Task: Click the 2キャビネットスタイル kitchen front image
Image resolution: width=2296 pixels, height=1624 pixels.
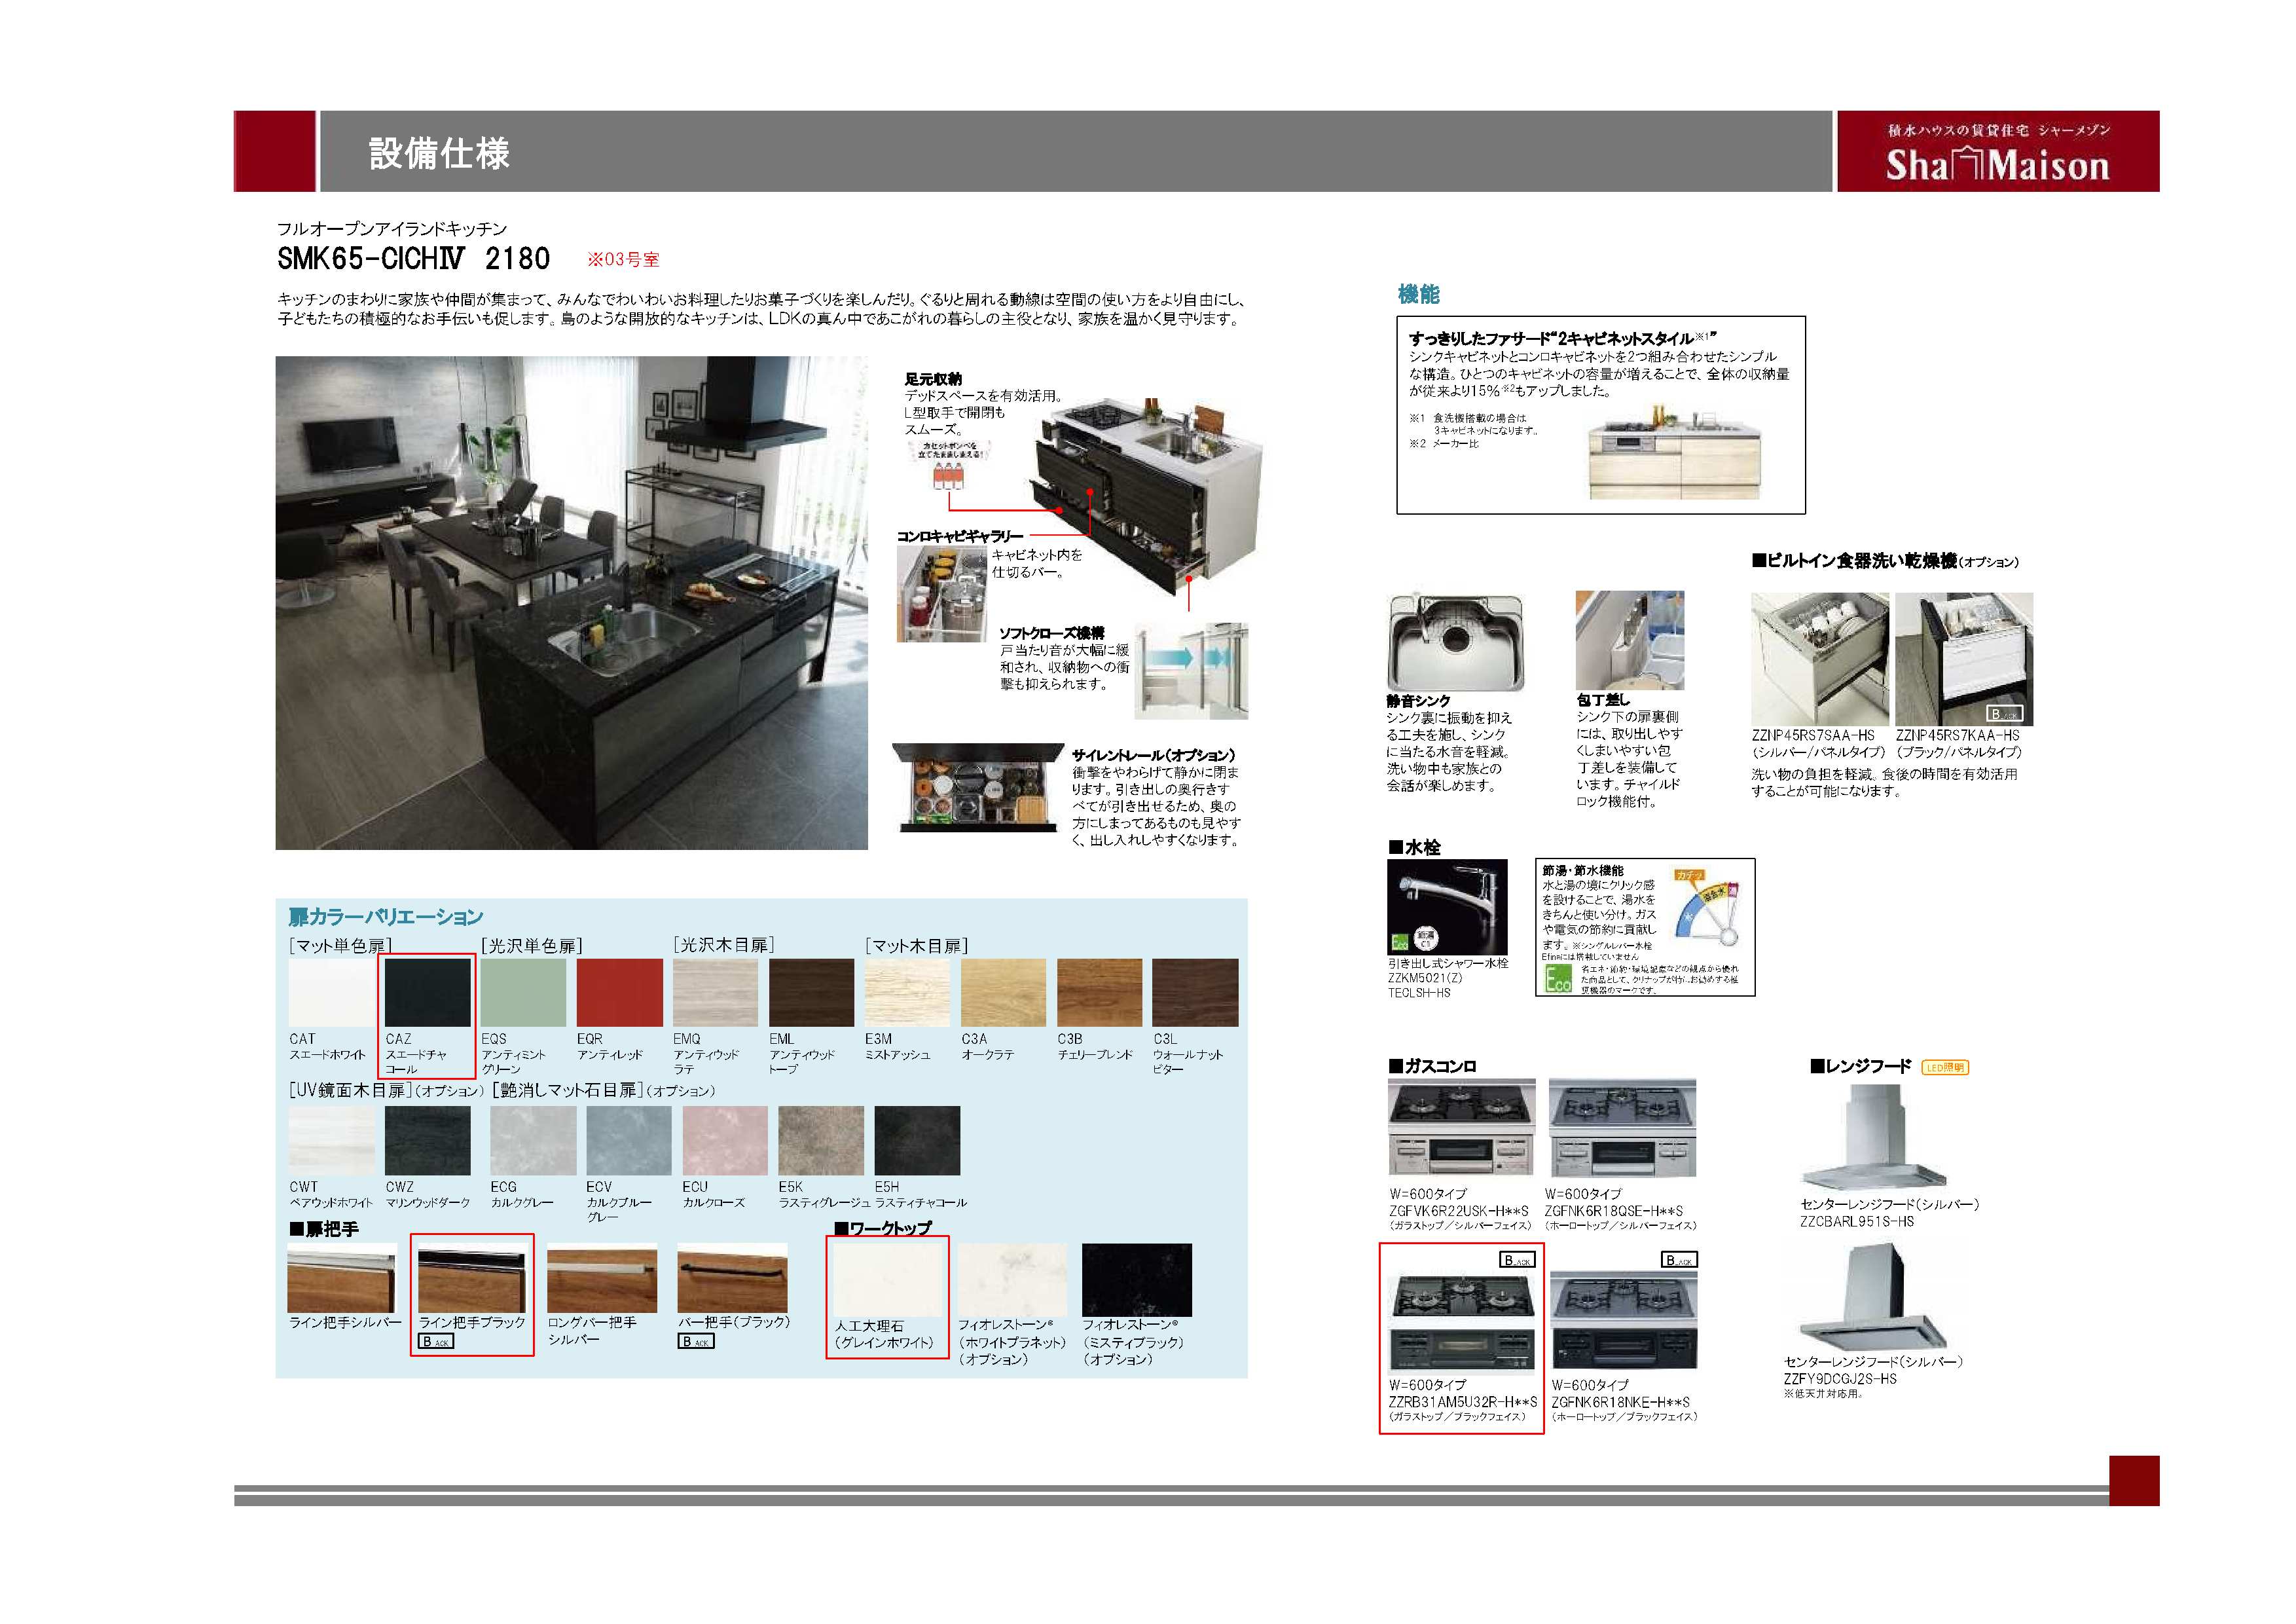Action: 1675,453
